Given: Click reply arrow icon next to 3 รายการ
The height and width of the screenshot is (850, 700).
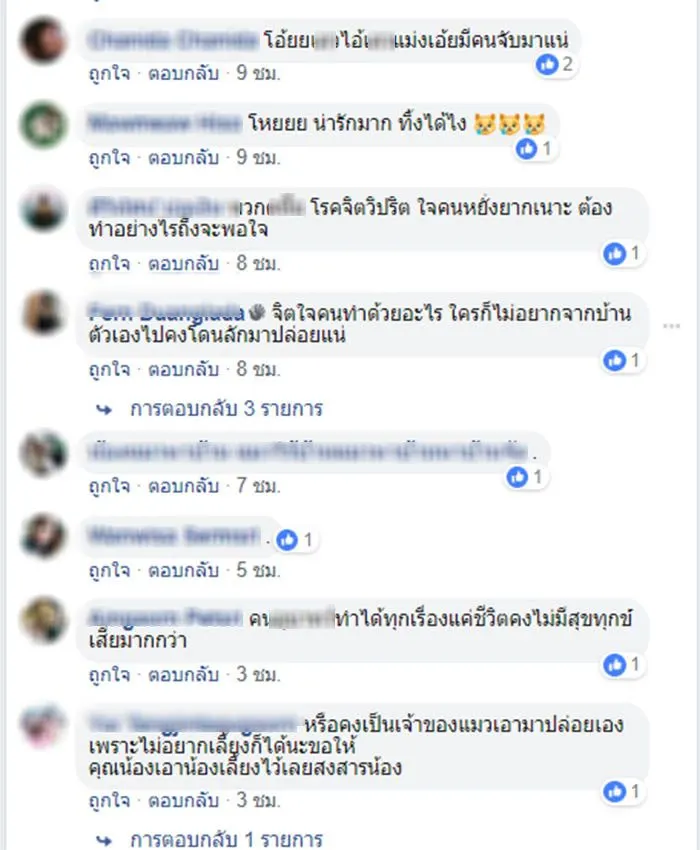Looking at the screenshot, I should (104, 410).
